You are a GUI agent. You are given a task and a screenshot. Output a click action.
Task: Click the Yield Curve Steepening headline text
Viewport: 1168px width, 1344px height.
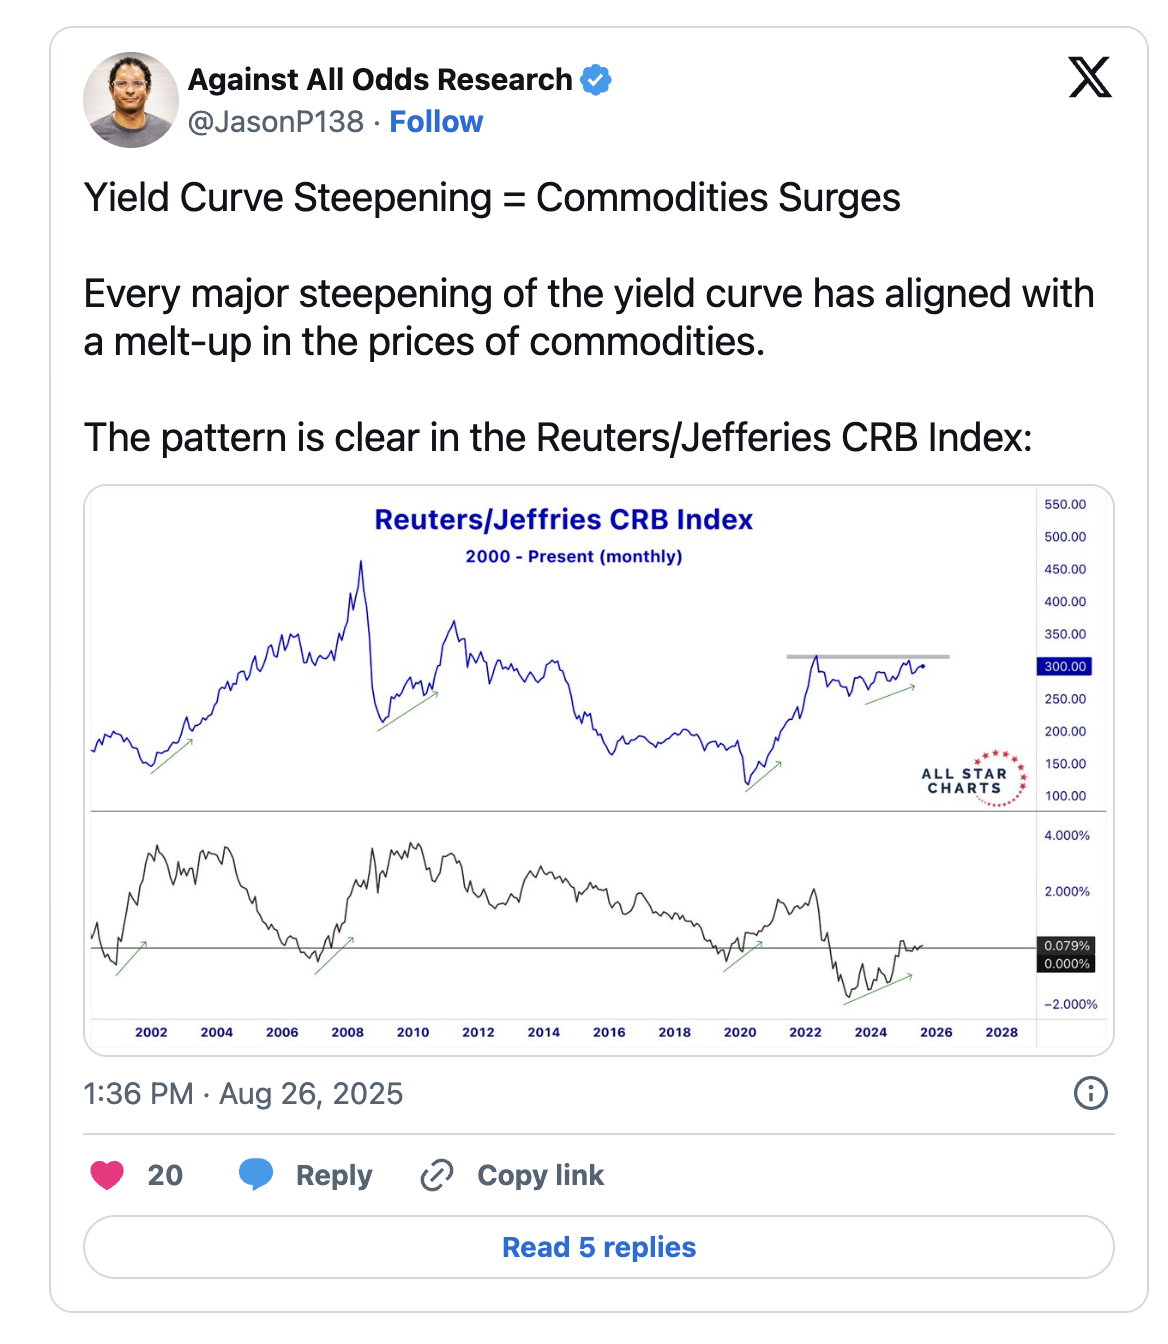[x=492, y=198]
